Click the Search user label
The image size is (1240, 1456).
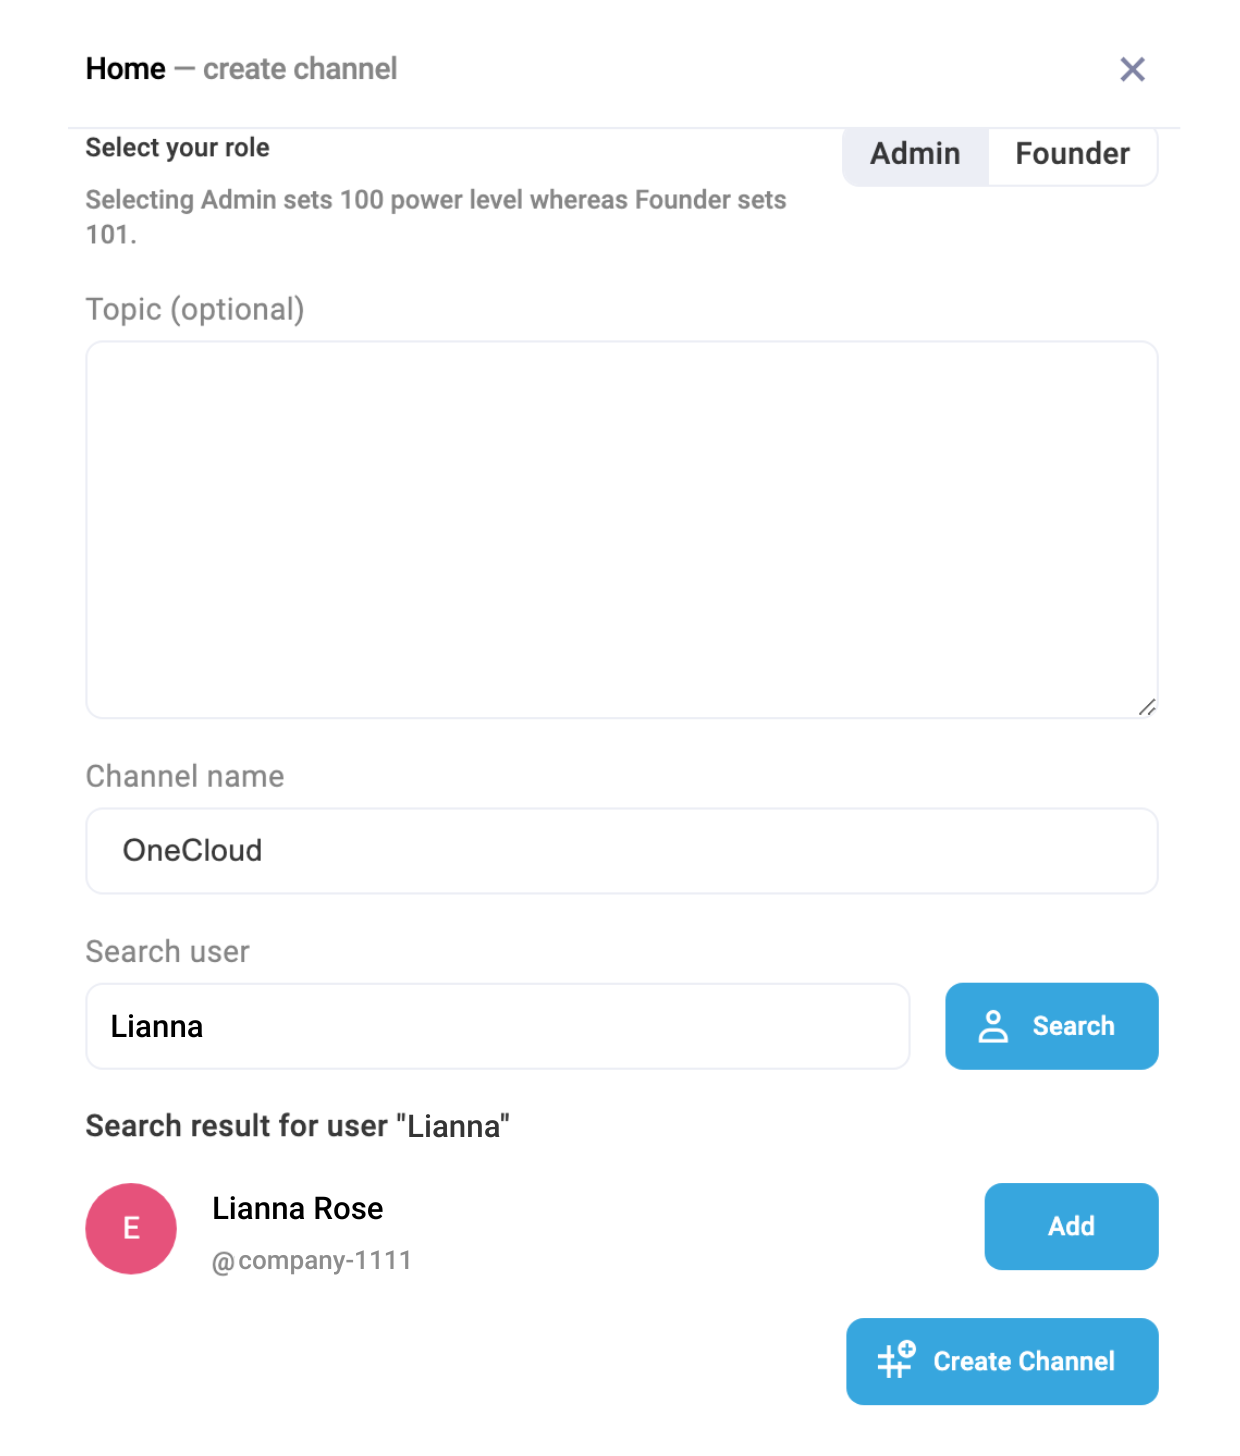pyautogui.click(x=168, y=951)
